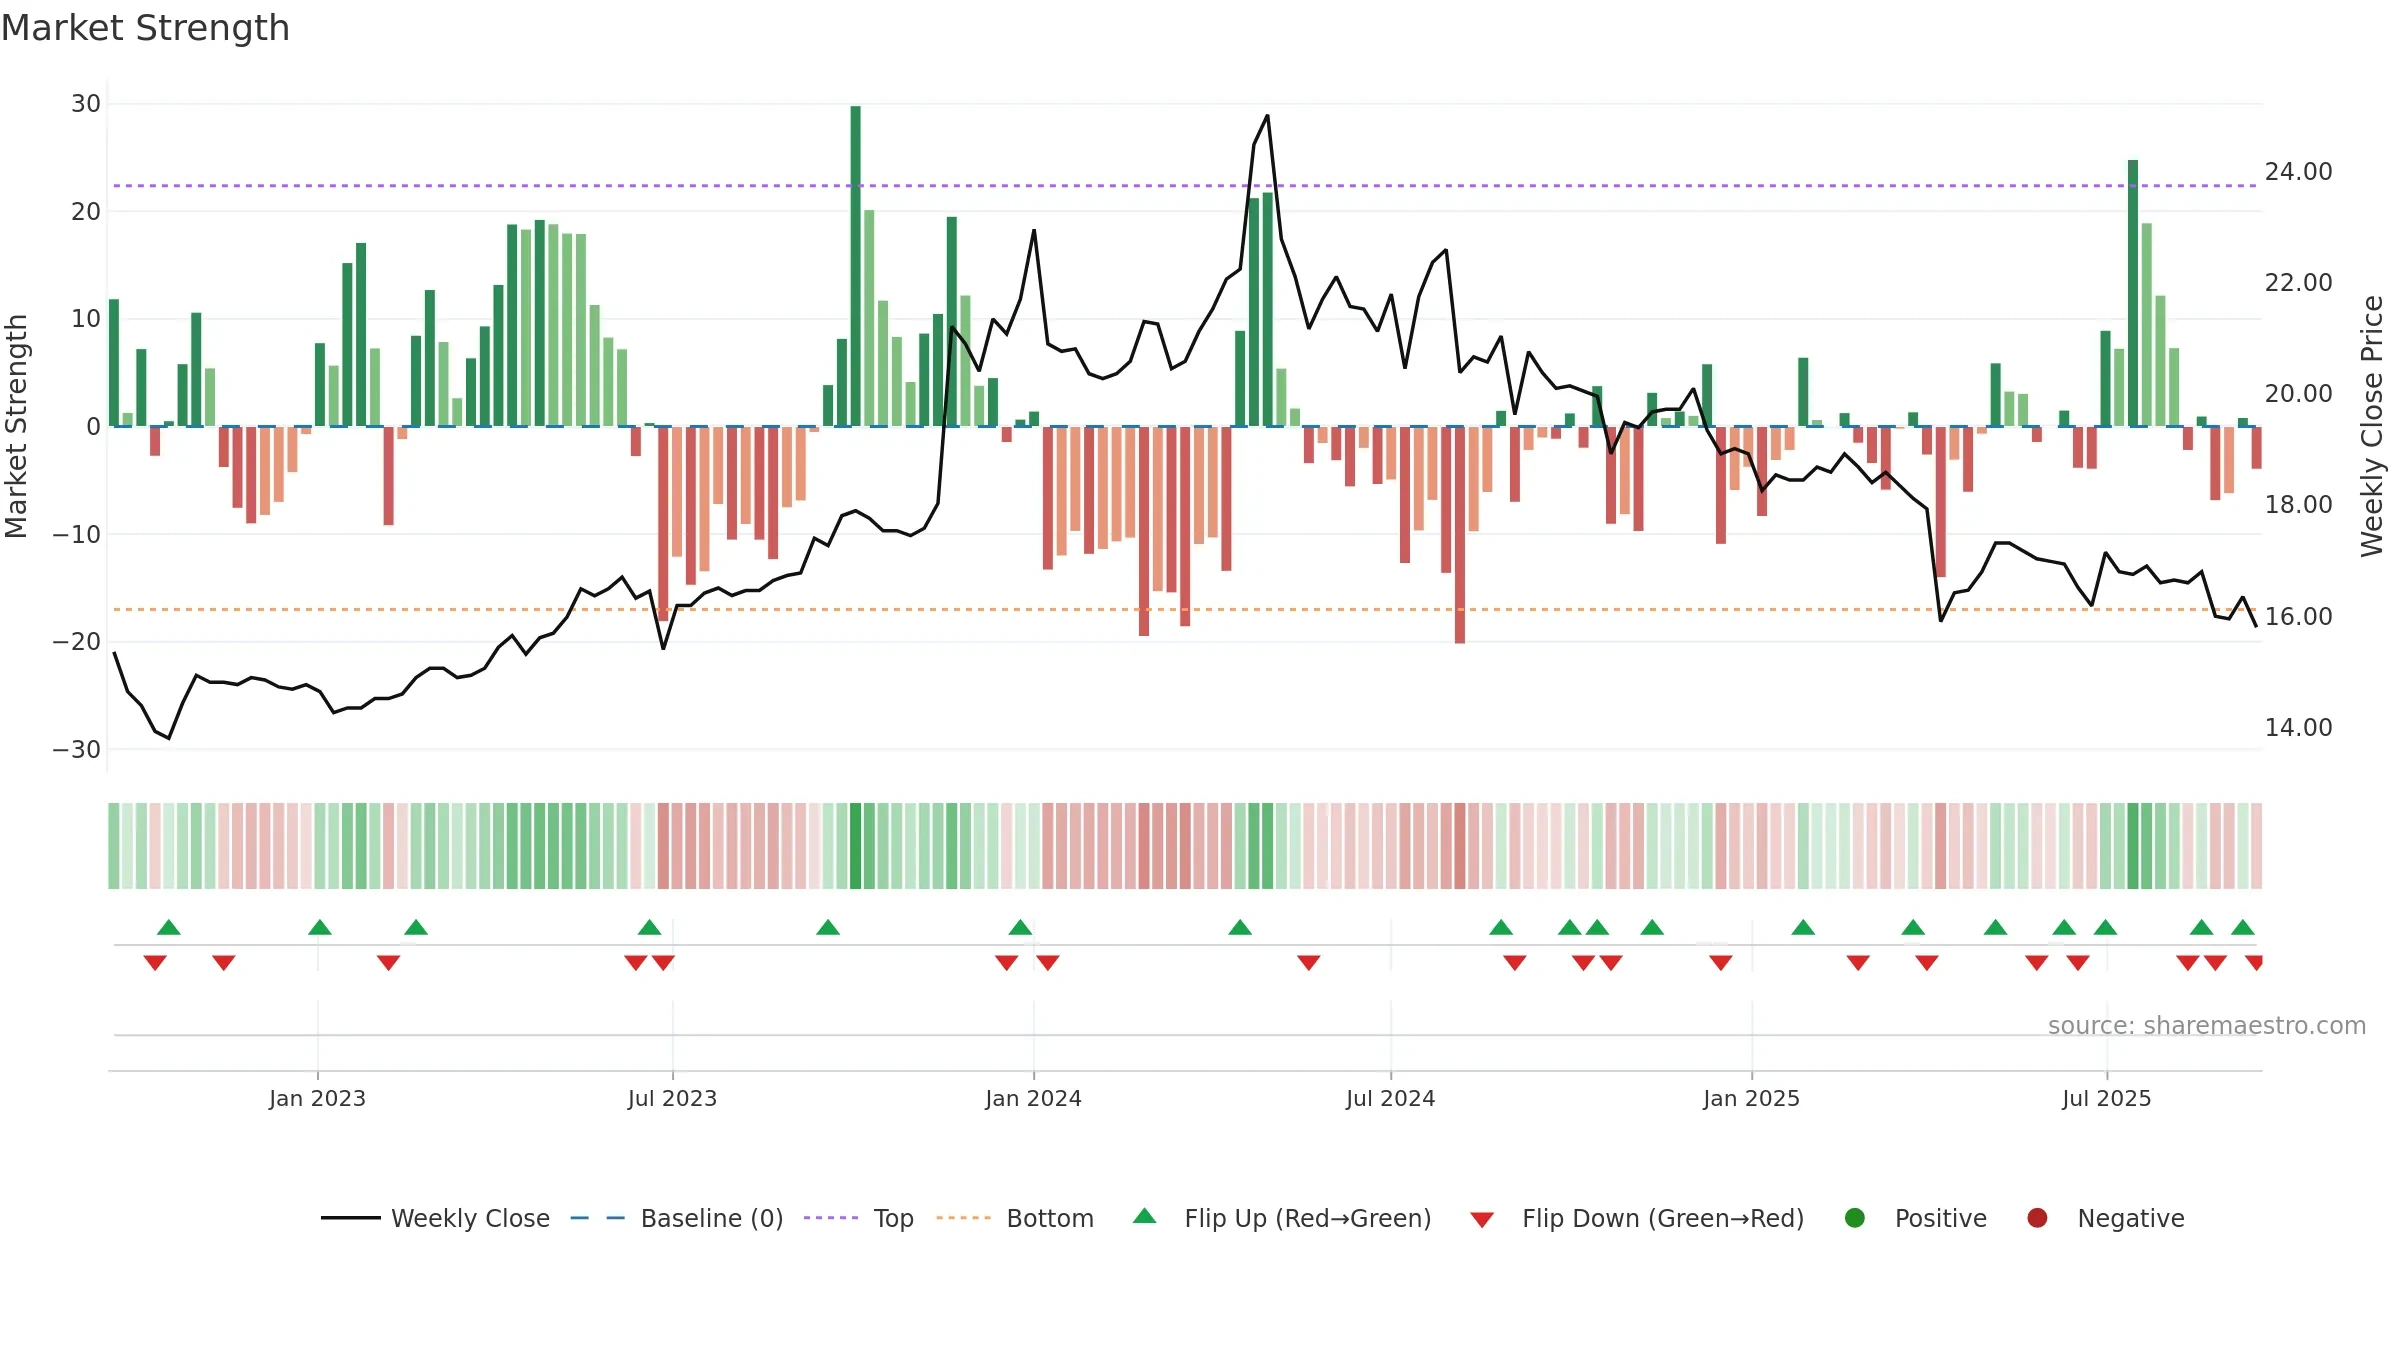Viewport: 2400px width, 1350px height.
Task: Click the tall green bar near 25 in Jul 2025
Action: (2133, 293)
